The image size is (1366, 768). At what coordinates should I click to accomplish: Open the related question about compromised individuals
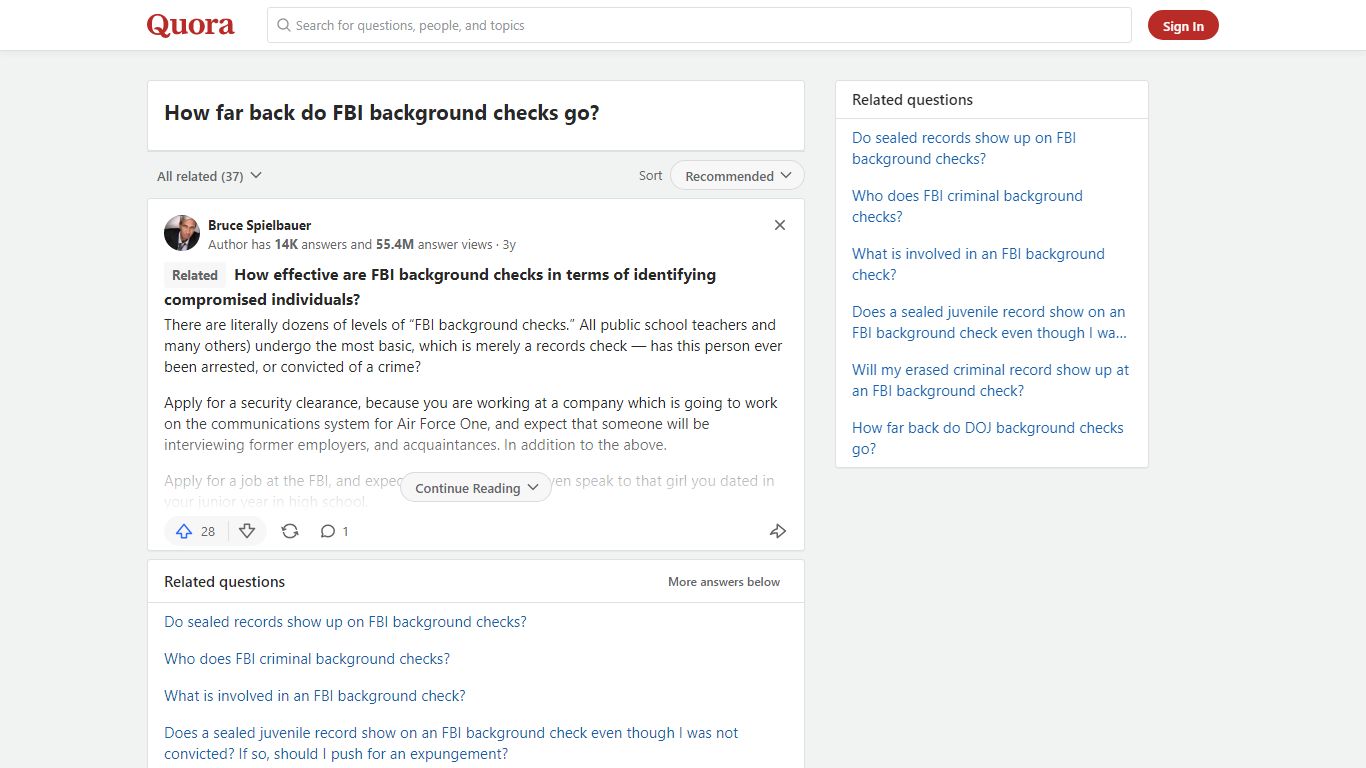[x=440, y=287]
